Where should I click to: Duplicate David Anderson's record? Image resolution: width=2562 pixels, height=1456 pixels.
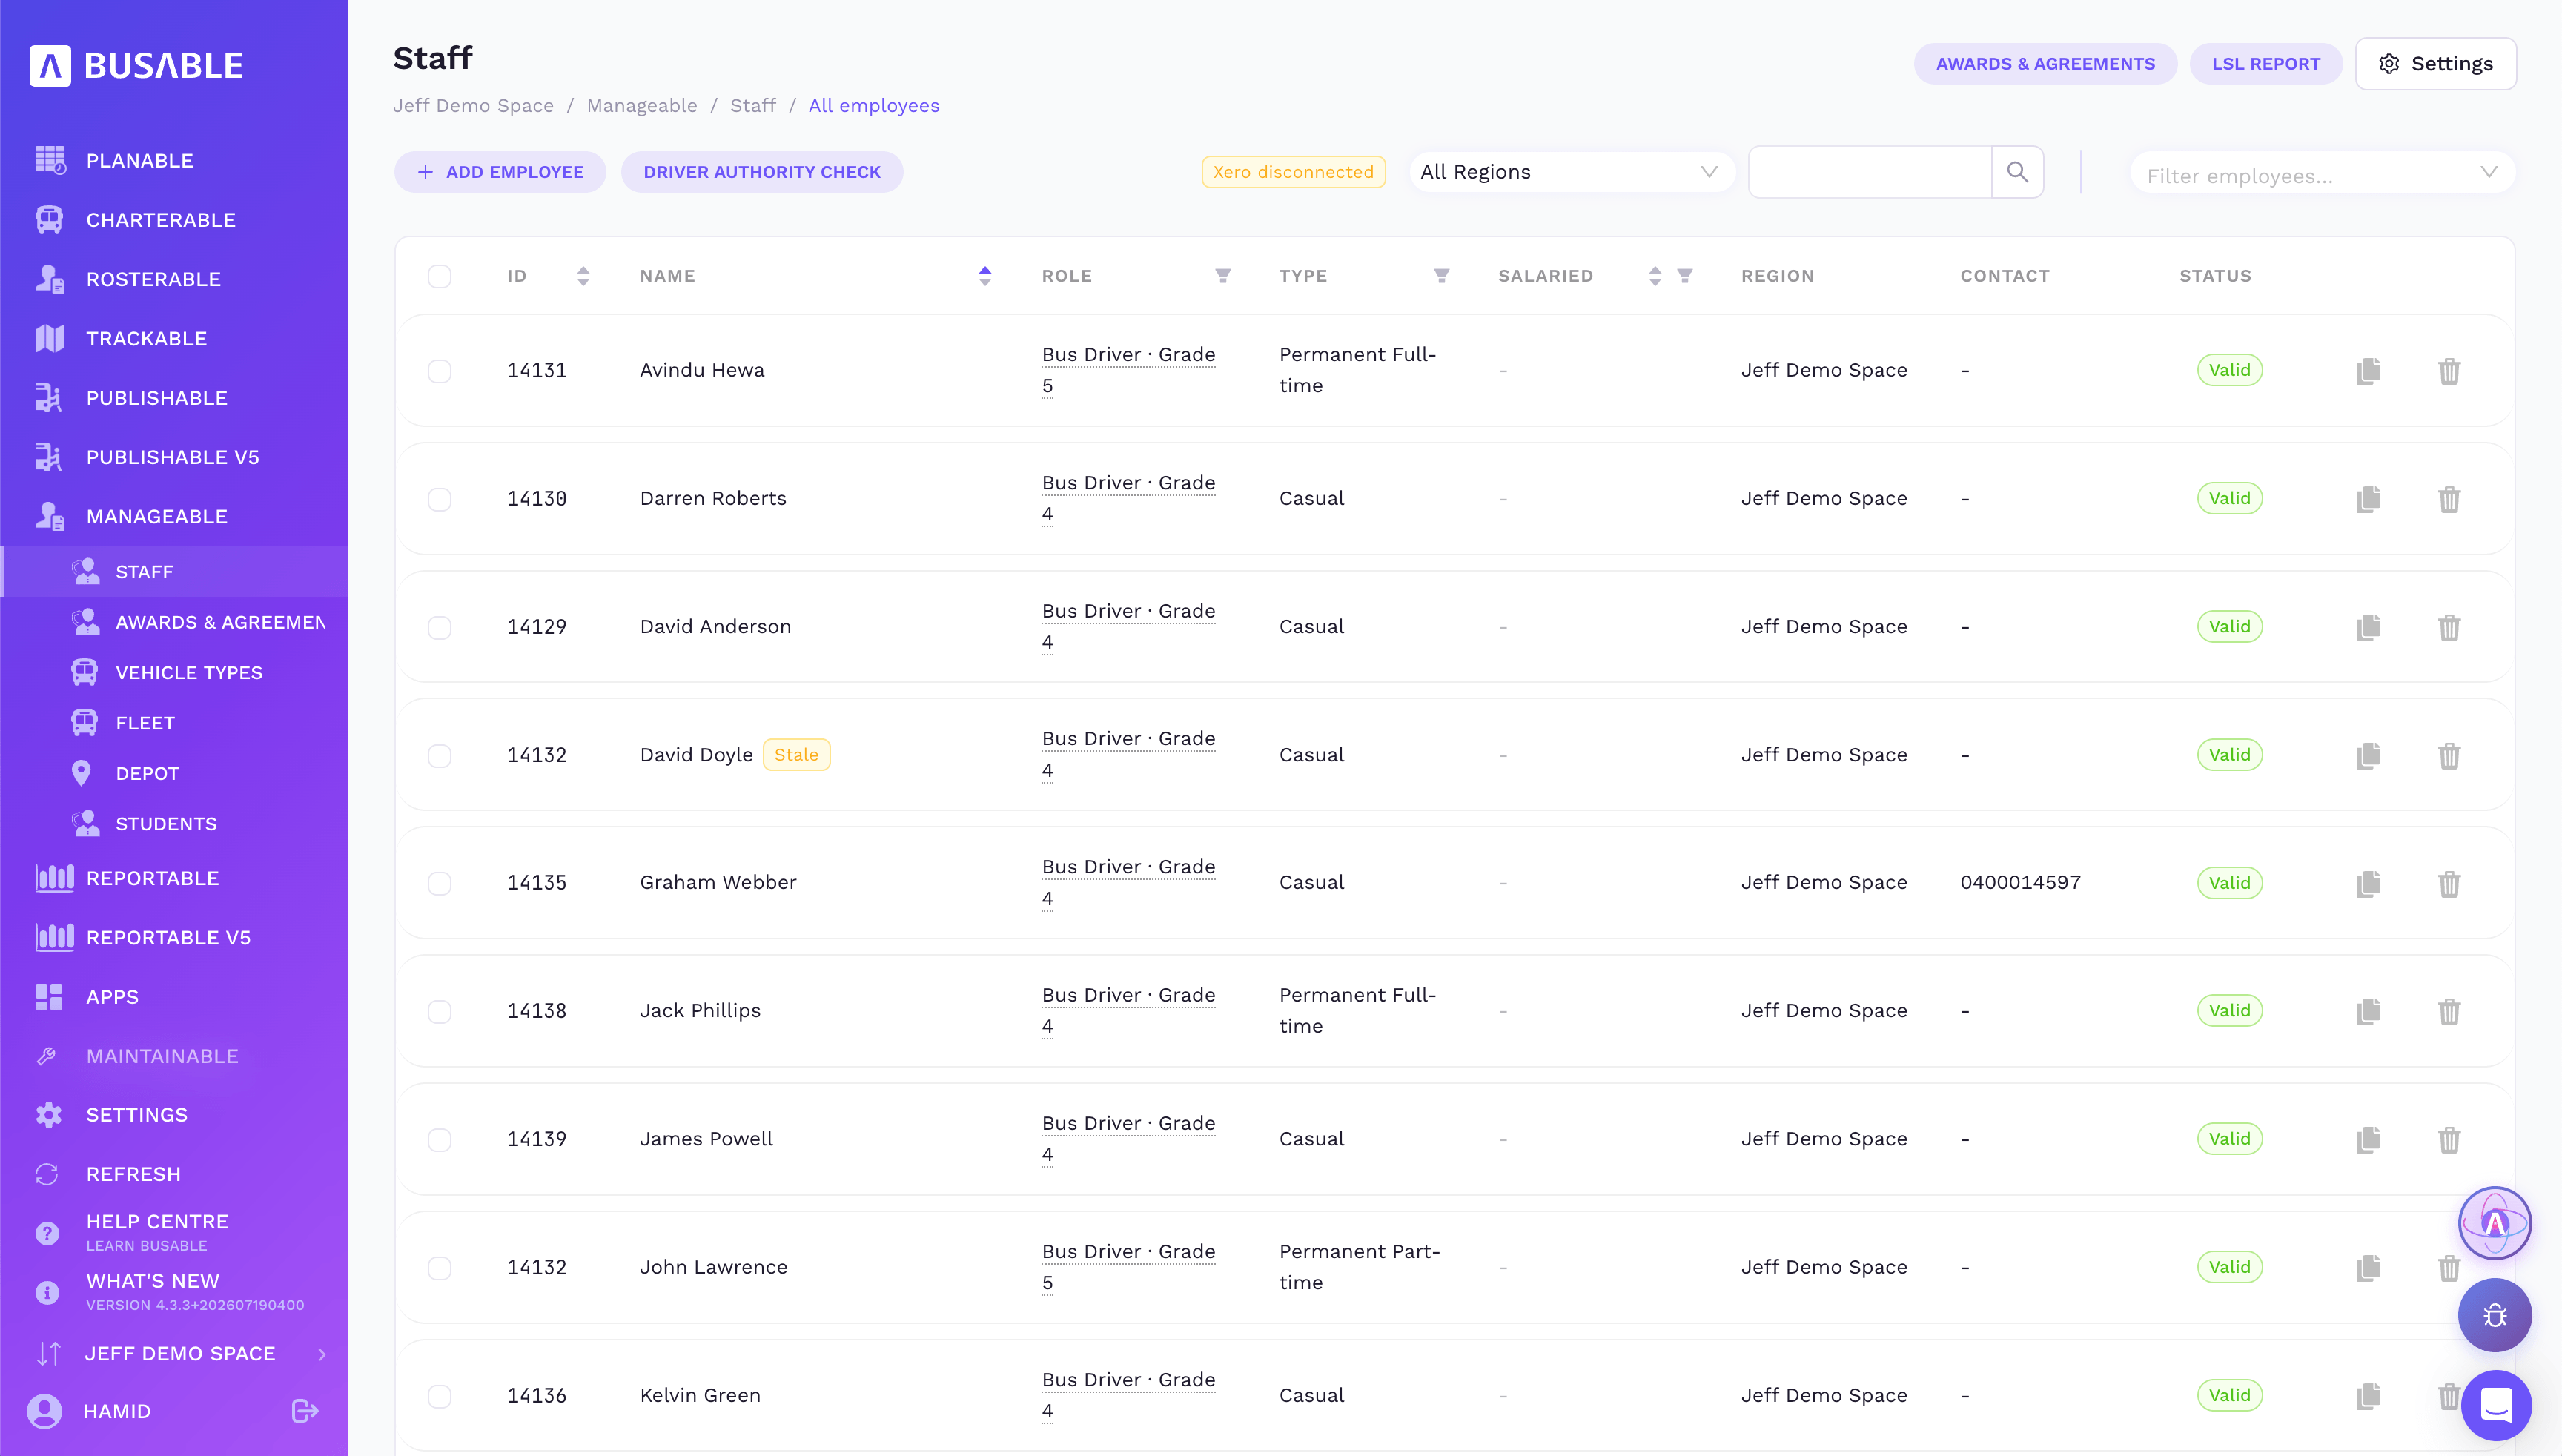[x=2367, y=627]
